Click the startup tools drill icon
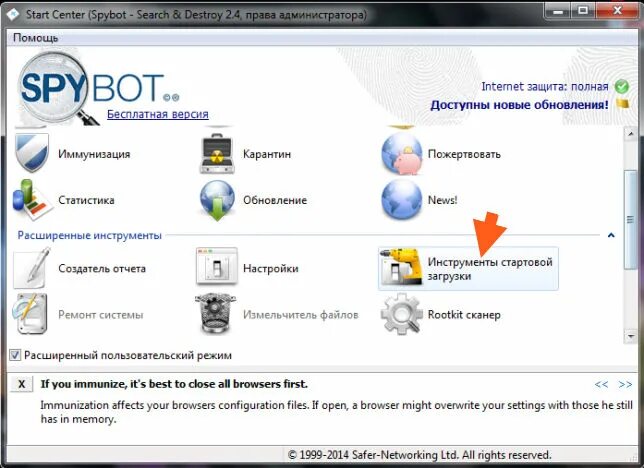Viewport: 644px width, 468px height. pyautogui.click(x=401, y=267)
